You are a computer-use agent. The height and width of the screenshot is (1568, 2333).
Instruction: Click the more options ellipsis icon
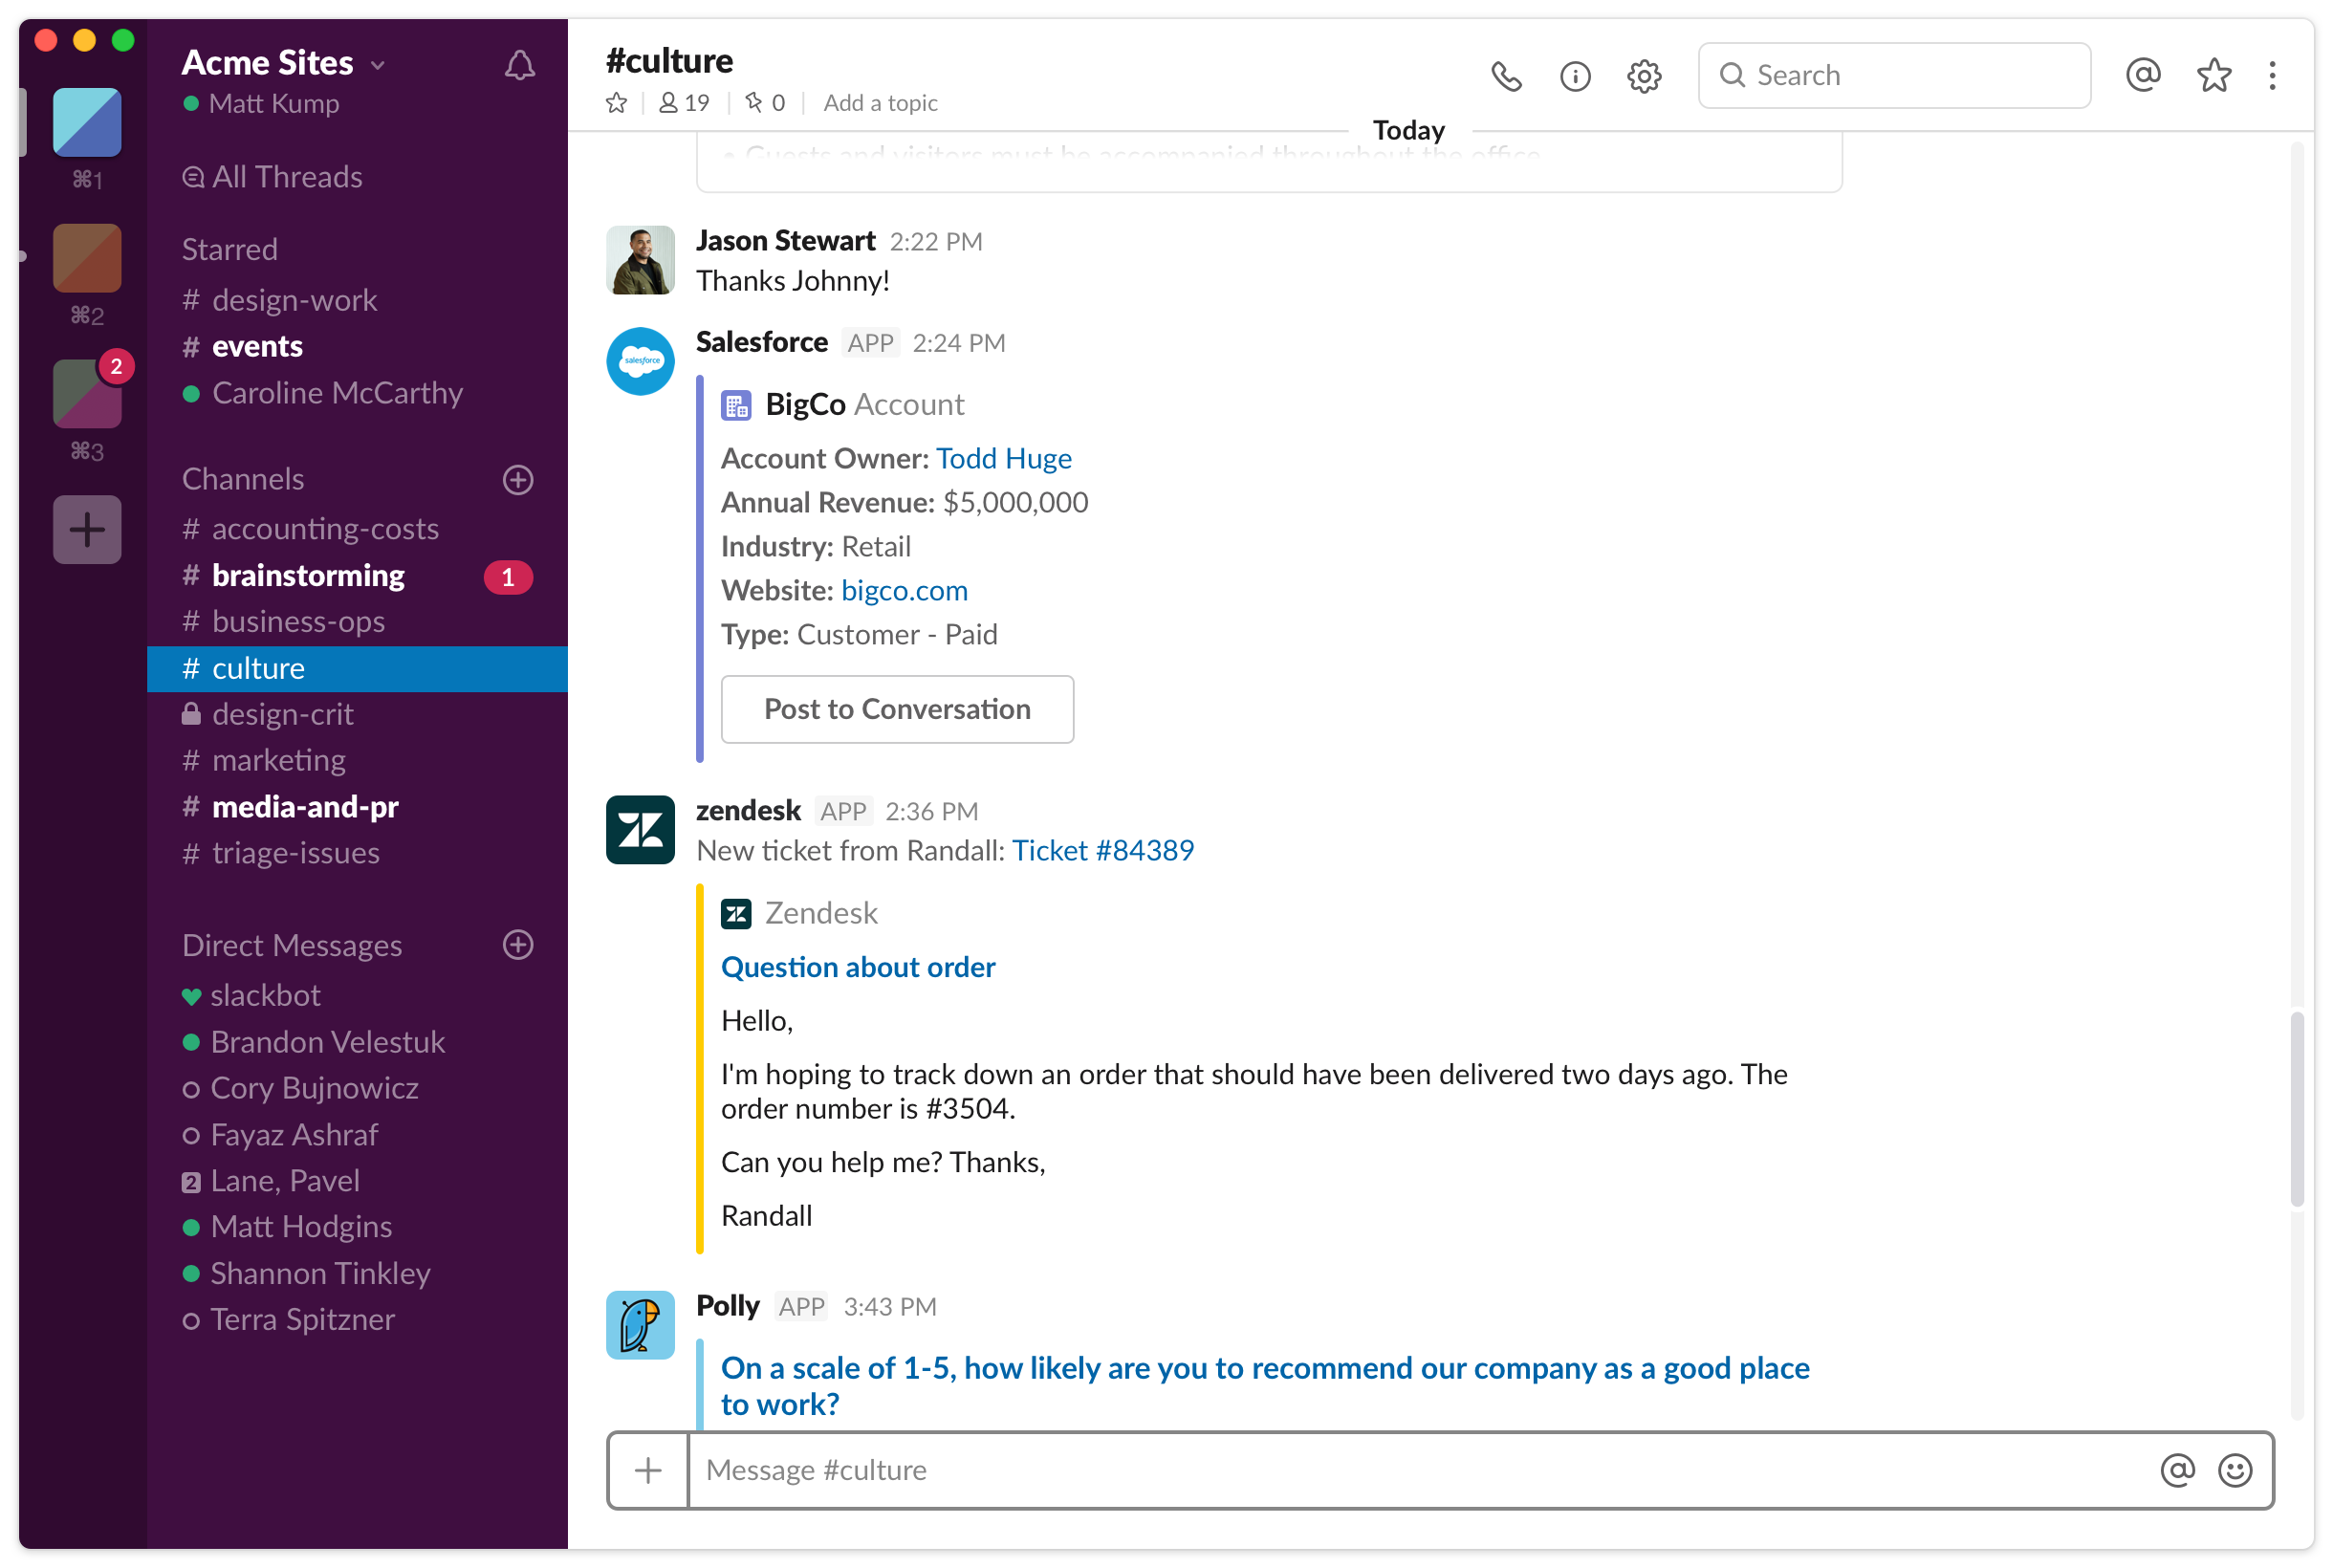pyautogui.click(x=2274, y=74)
